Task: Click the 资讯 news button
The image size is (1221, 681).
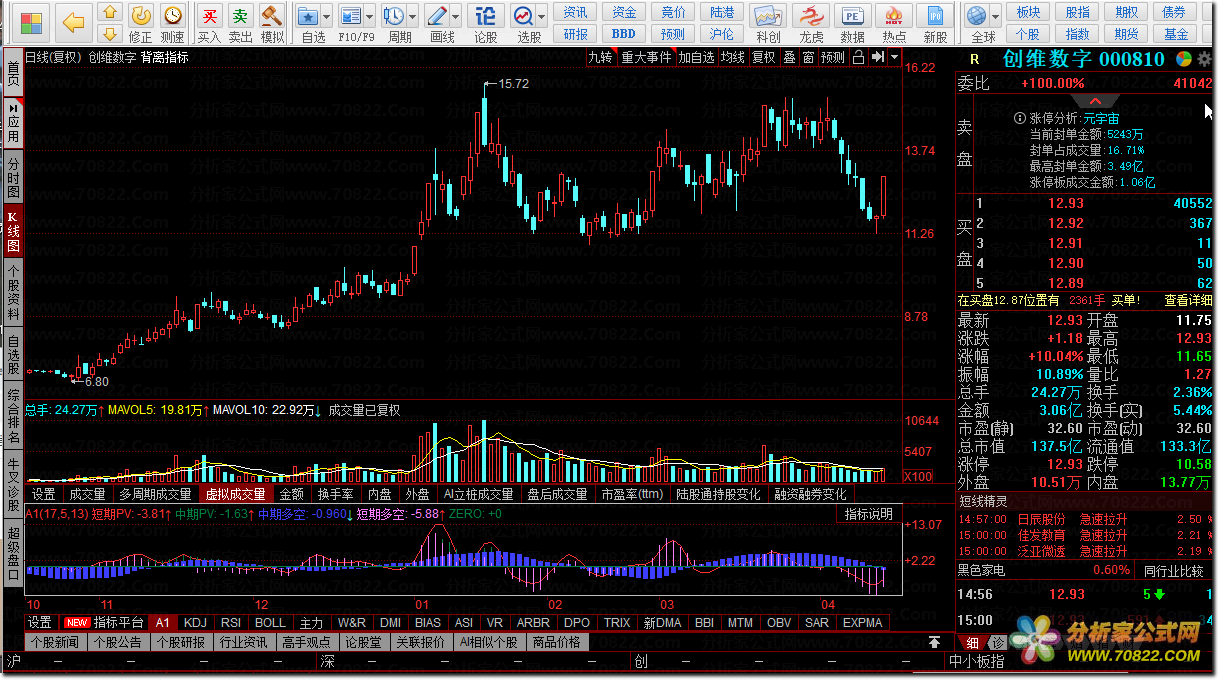Action: tap(575, 12)
